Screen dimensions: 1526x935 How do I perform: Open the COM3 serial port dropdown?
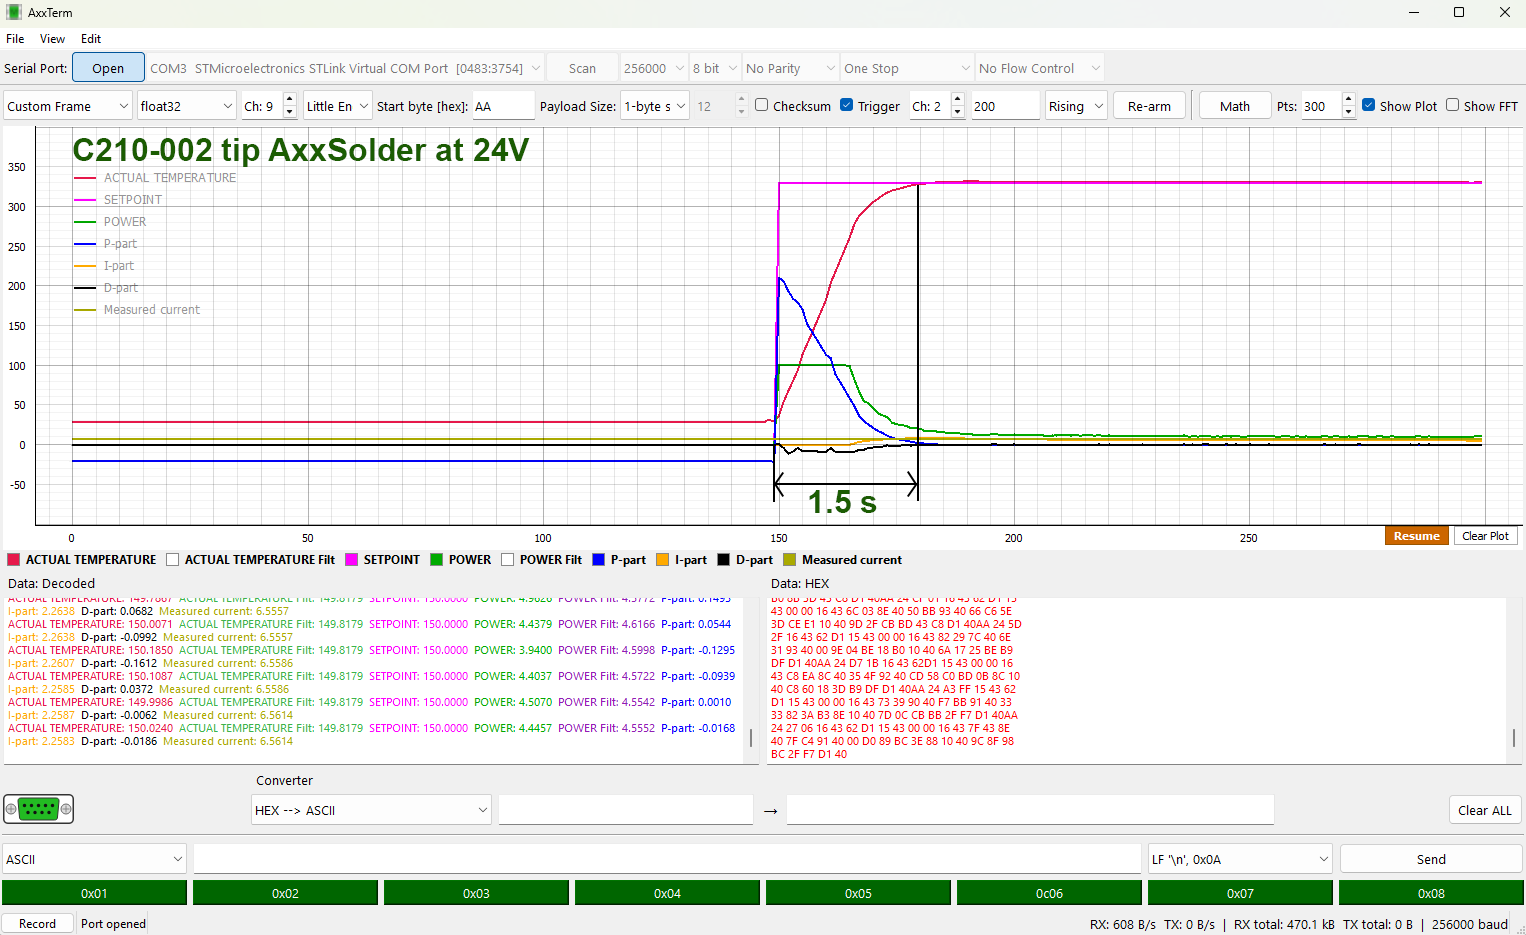[345, 68]
